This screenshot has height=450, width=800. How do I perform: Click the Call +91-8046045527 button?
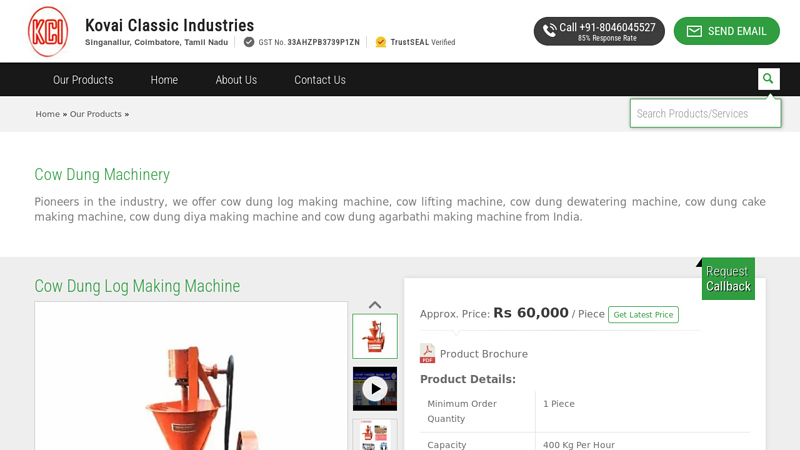coord(599,31)
